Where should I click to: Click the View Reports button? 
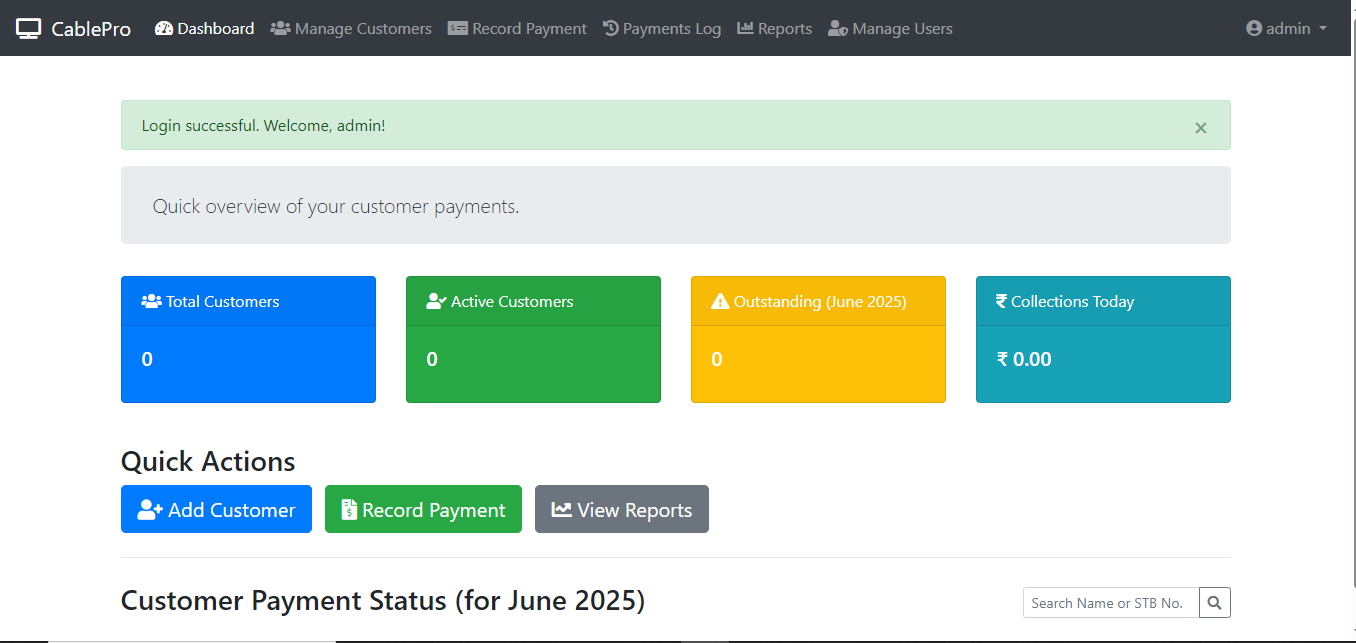622,509
